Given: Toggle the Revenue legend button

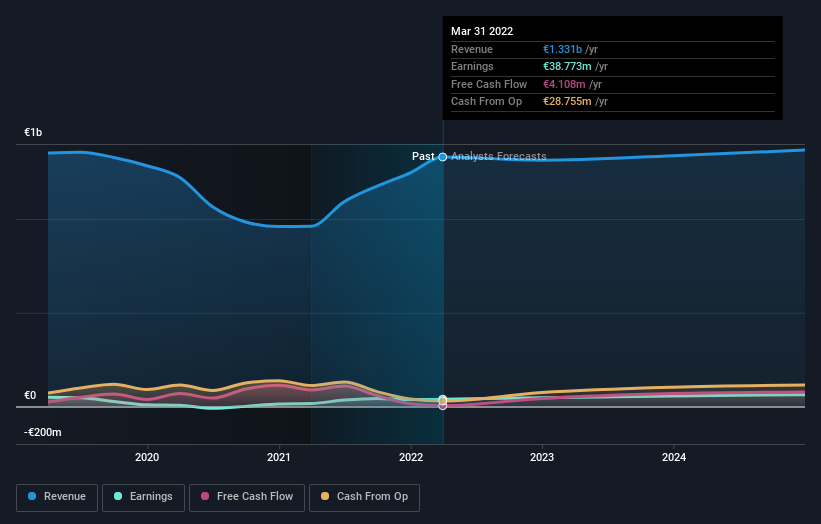Looking at the screenshot, I should pos(57,497).
